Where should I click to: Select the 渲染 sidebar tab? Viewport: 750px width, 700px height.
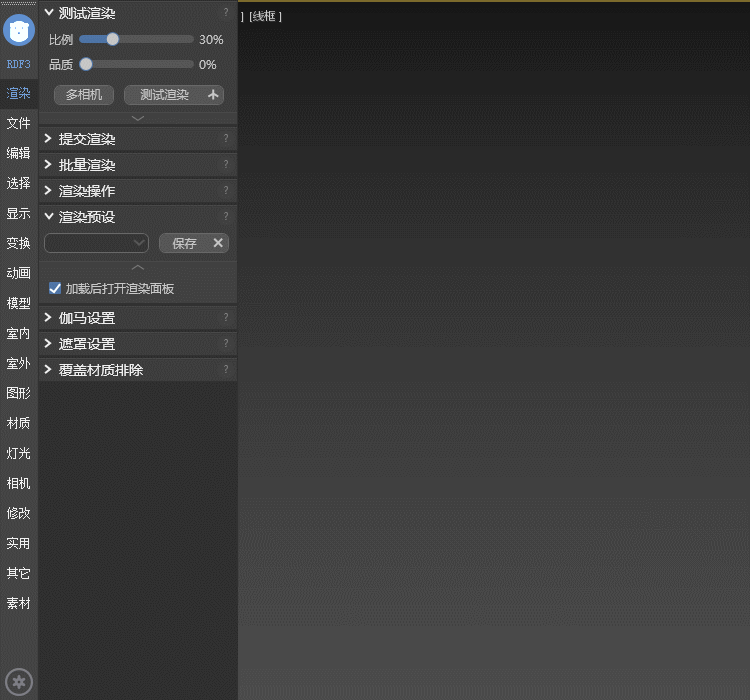[19, 93]
